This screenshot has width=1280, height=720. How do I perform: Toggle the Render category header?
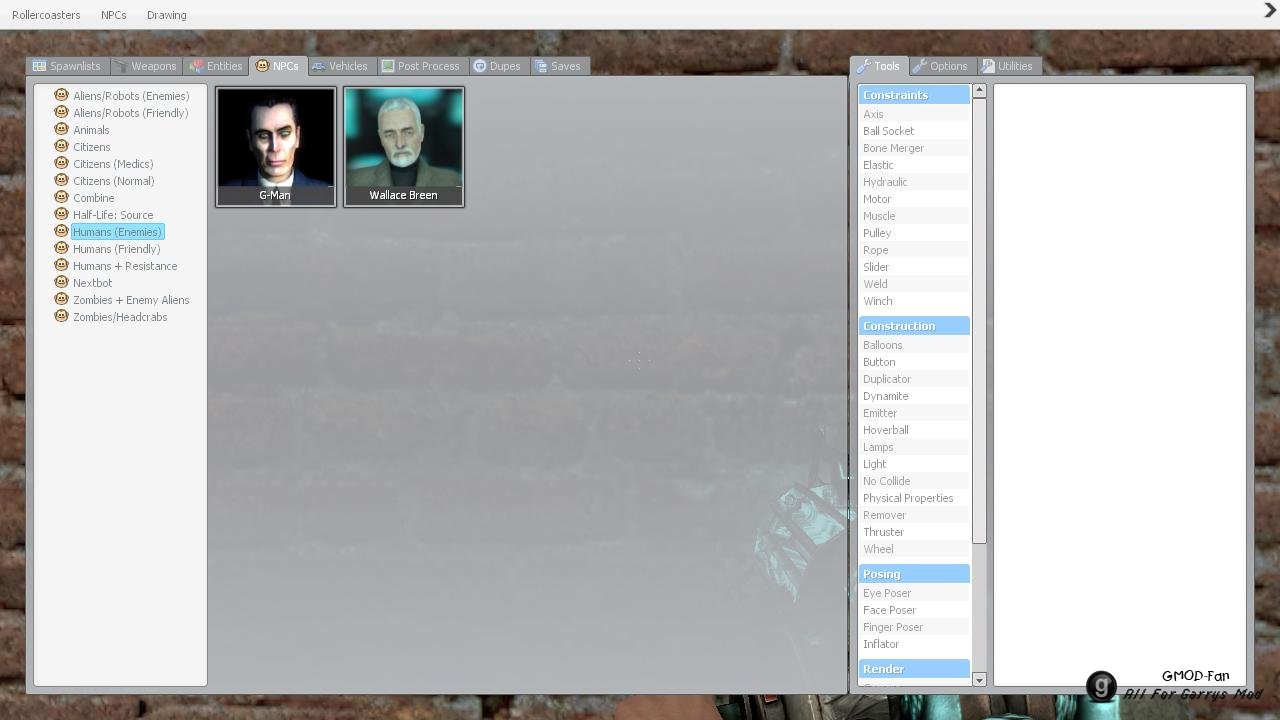tap(914, 669)
